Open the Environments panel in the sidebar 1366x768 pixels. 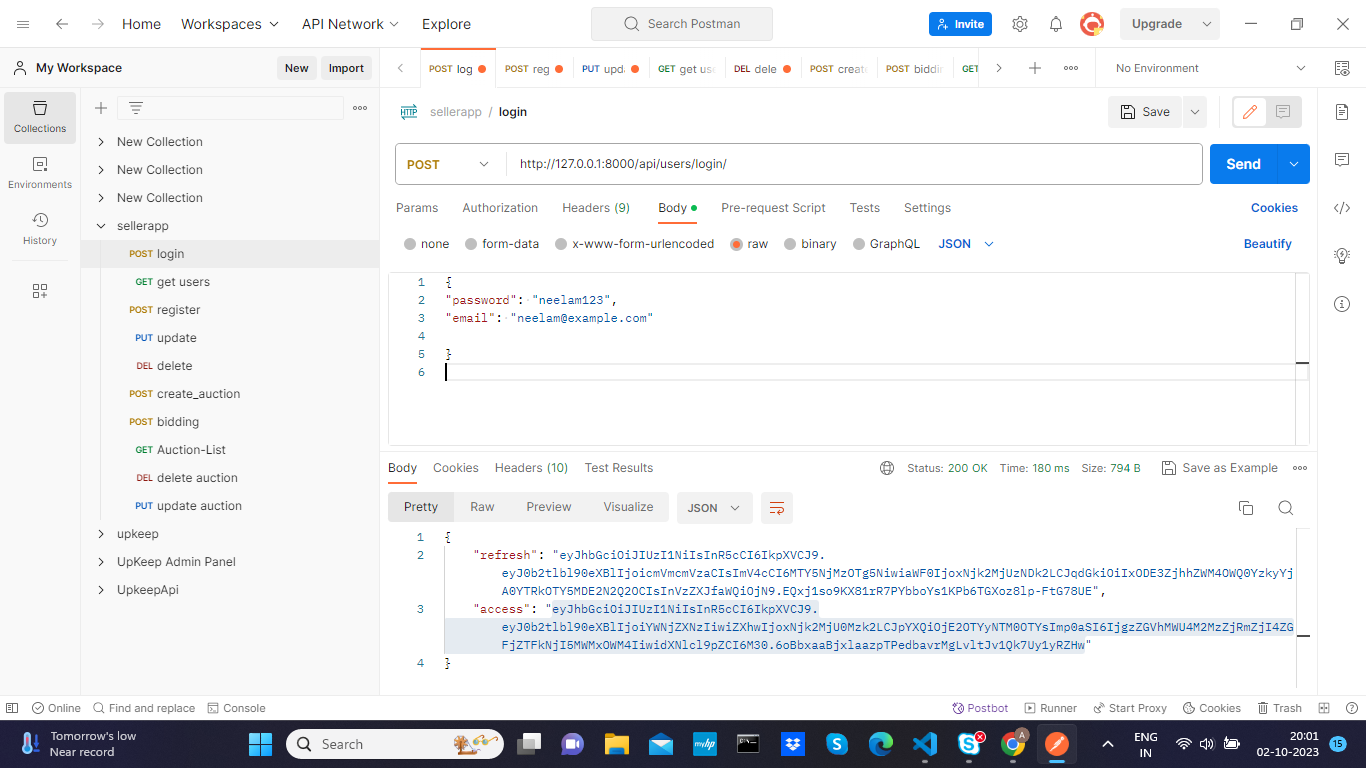click(x=39, y=170)
